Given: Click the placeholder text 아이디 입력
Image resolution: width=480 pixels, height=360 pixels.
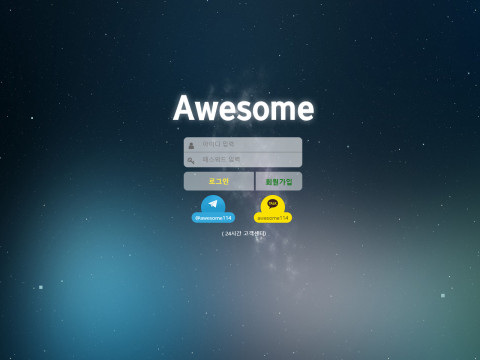Looking at the screenshot, I should click(x=218, y=144).
